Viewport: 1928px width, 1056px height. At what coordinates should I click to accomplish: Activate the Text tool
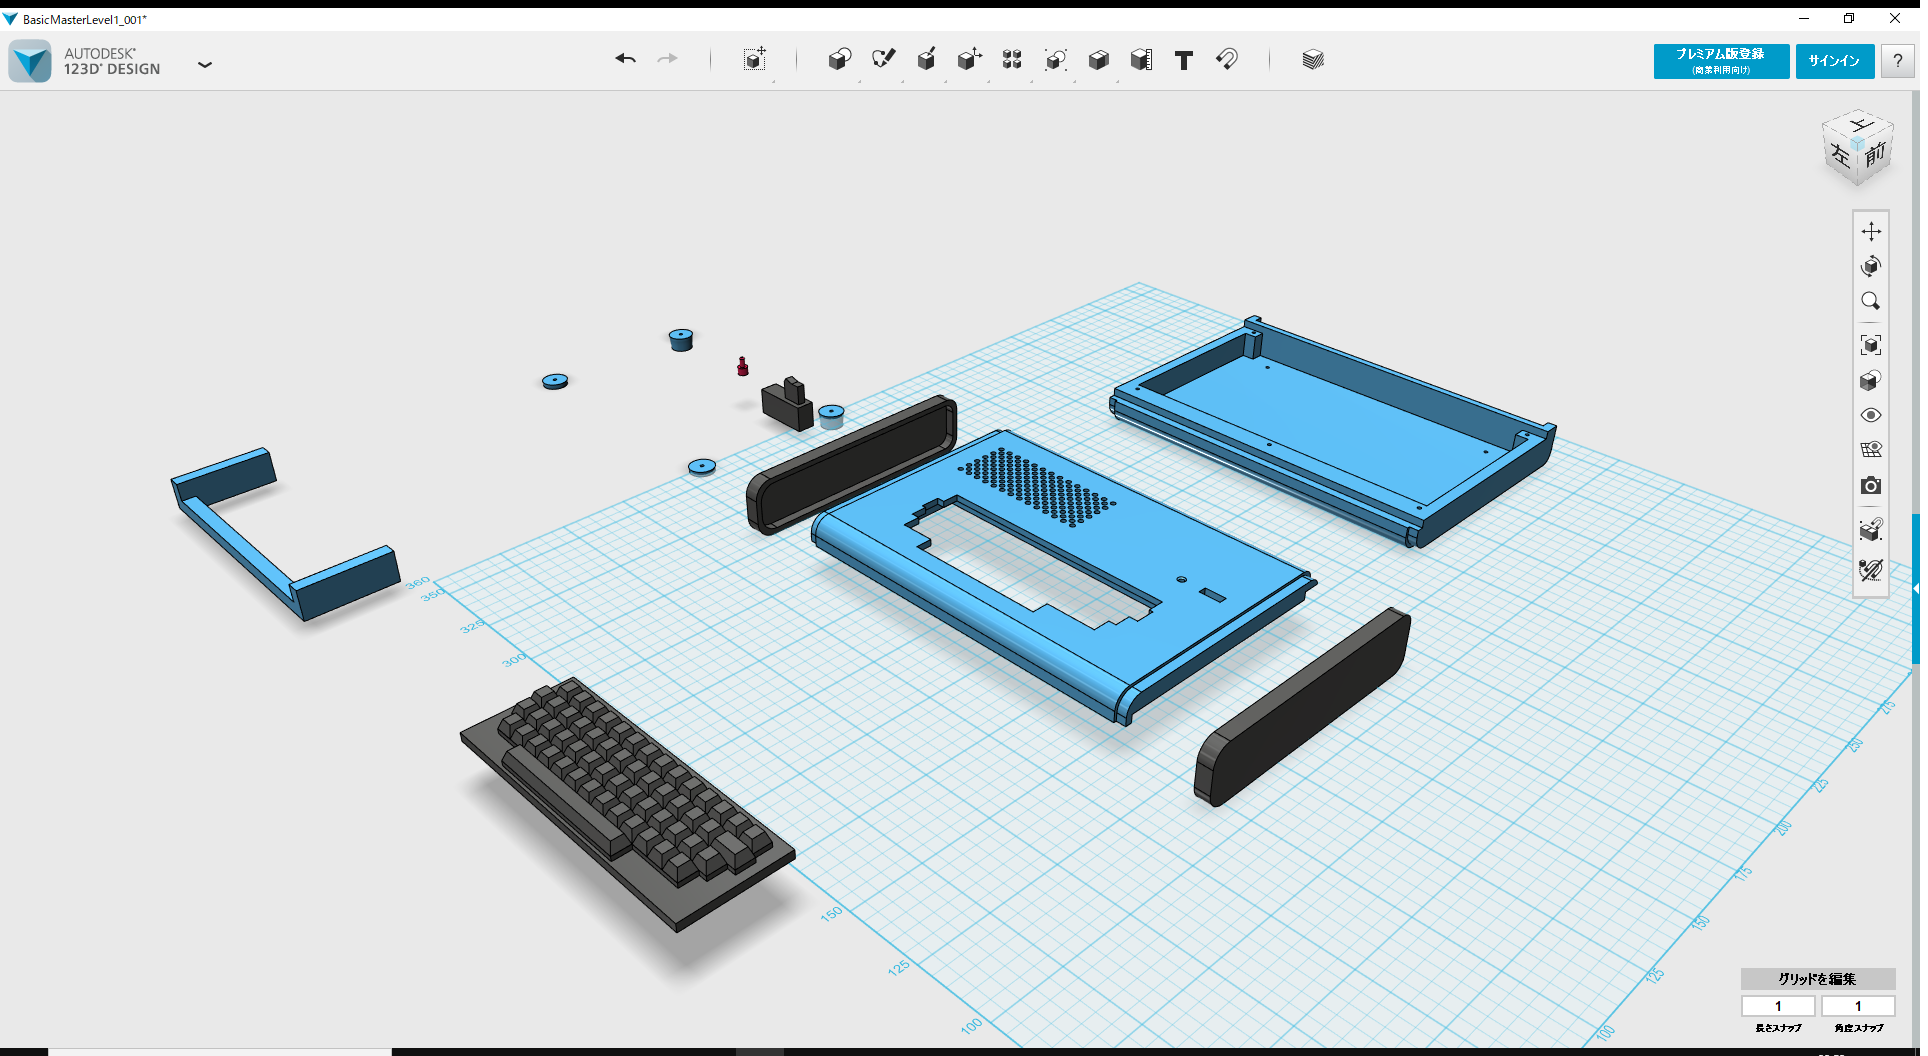pyautogui.click(x=1184, y=60)
